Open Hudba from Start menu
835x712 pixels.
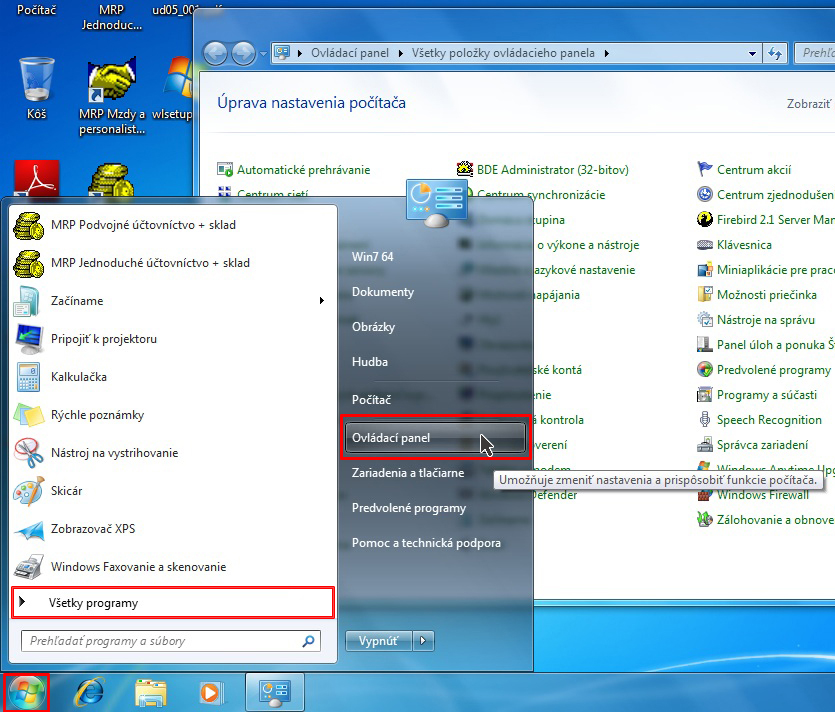(x=370, y=362)
